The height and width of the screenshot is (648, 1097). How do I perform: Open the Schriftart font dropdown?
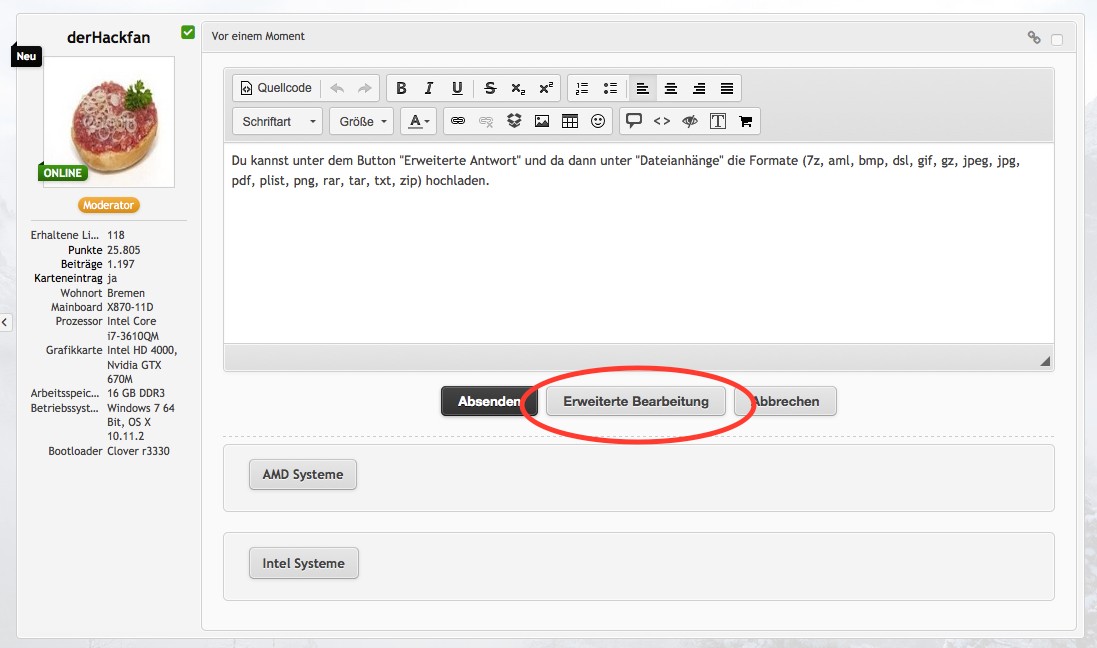coord(278,122)
